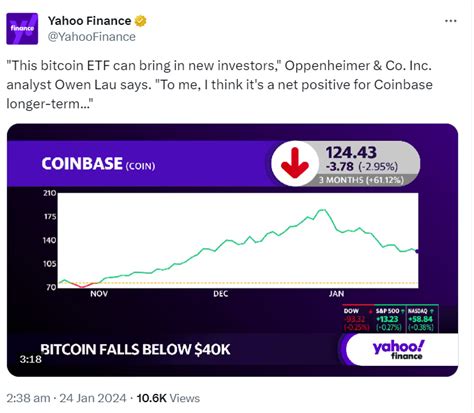Click the 124.43 price readout
474x413 pixels.
[351, 153]
